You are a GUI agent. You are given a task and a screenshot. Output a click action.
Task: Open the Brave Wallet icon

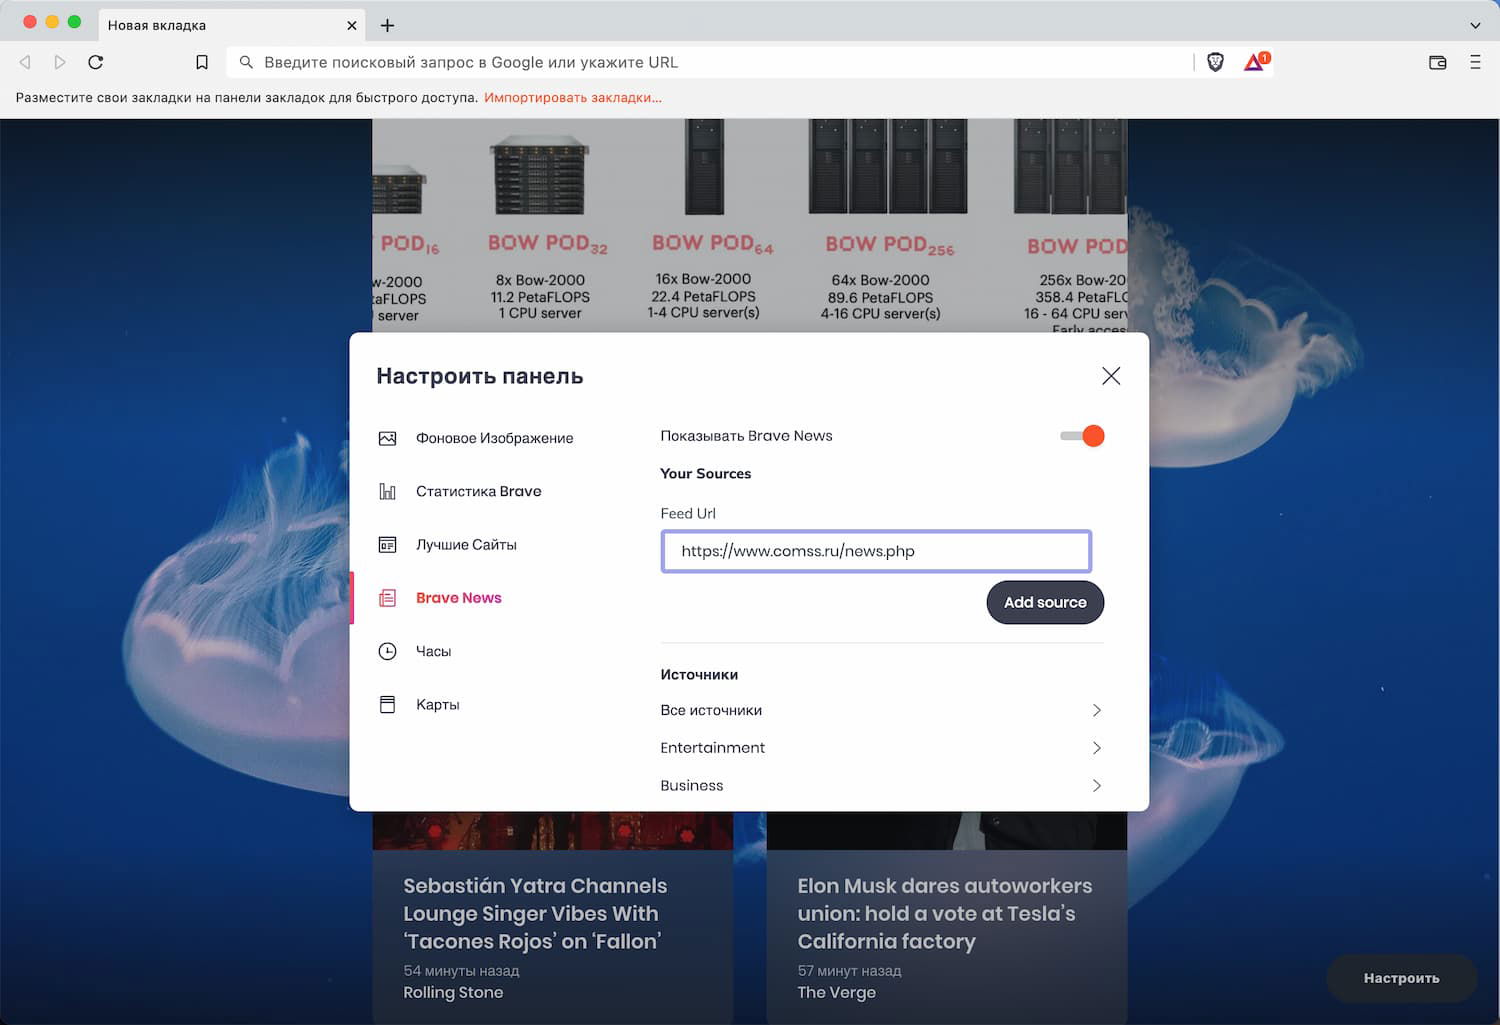click(1438, 62)
